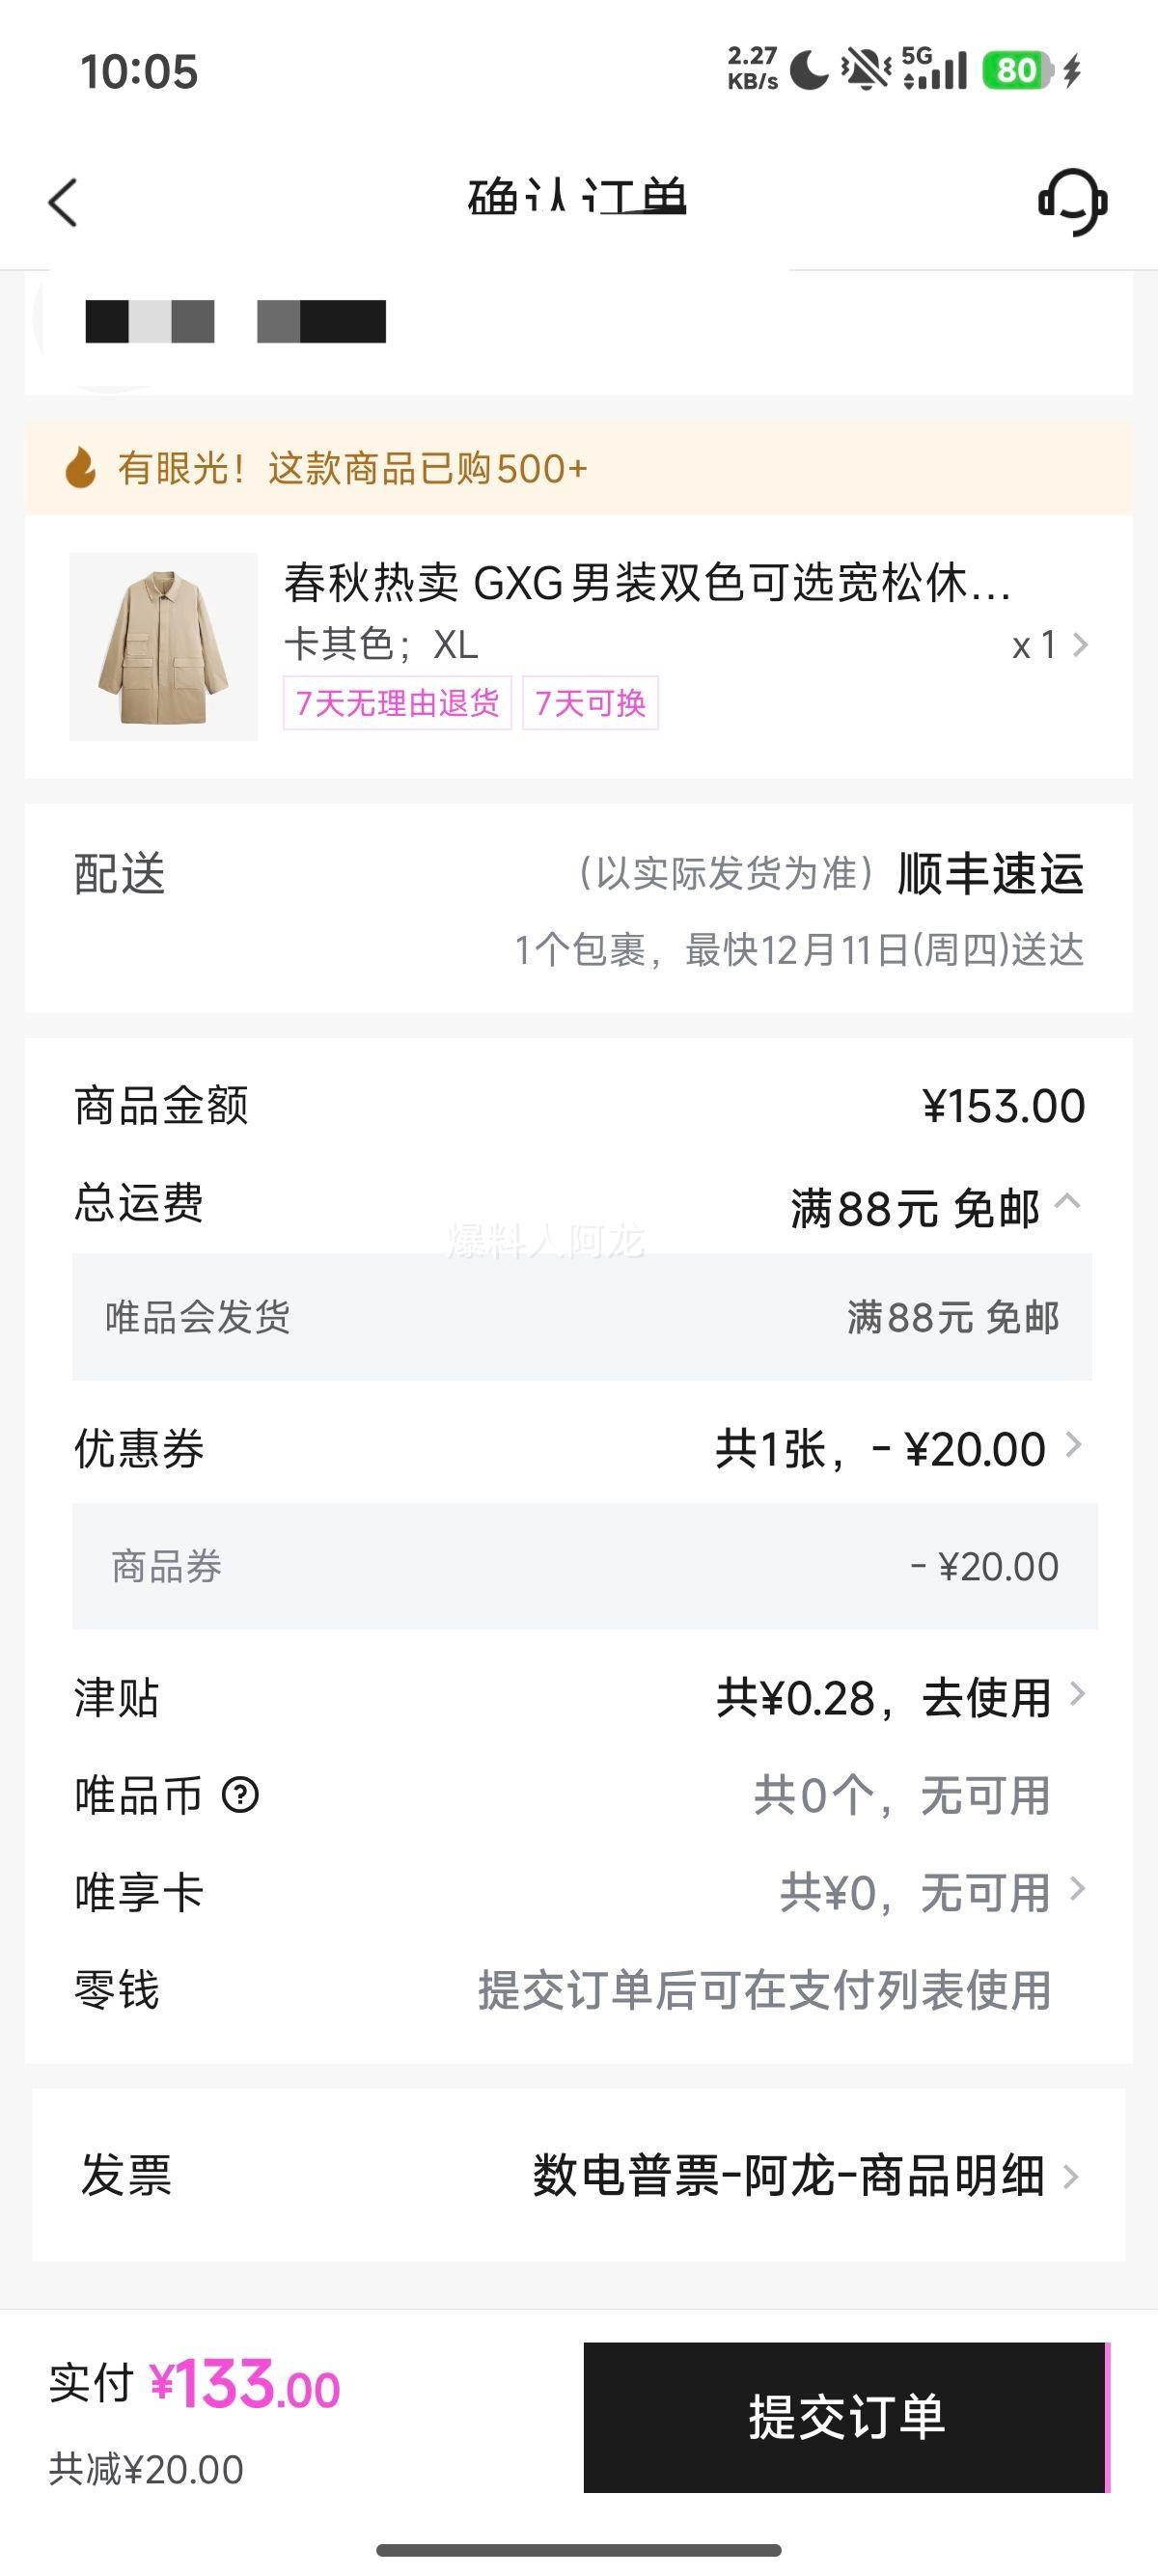Open 津贴 allowance to use ¥0.28
Viewport: 1158px width, 2576px height.
(x=1076, y=1695)
